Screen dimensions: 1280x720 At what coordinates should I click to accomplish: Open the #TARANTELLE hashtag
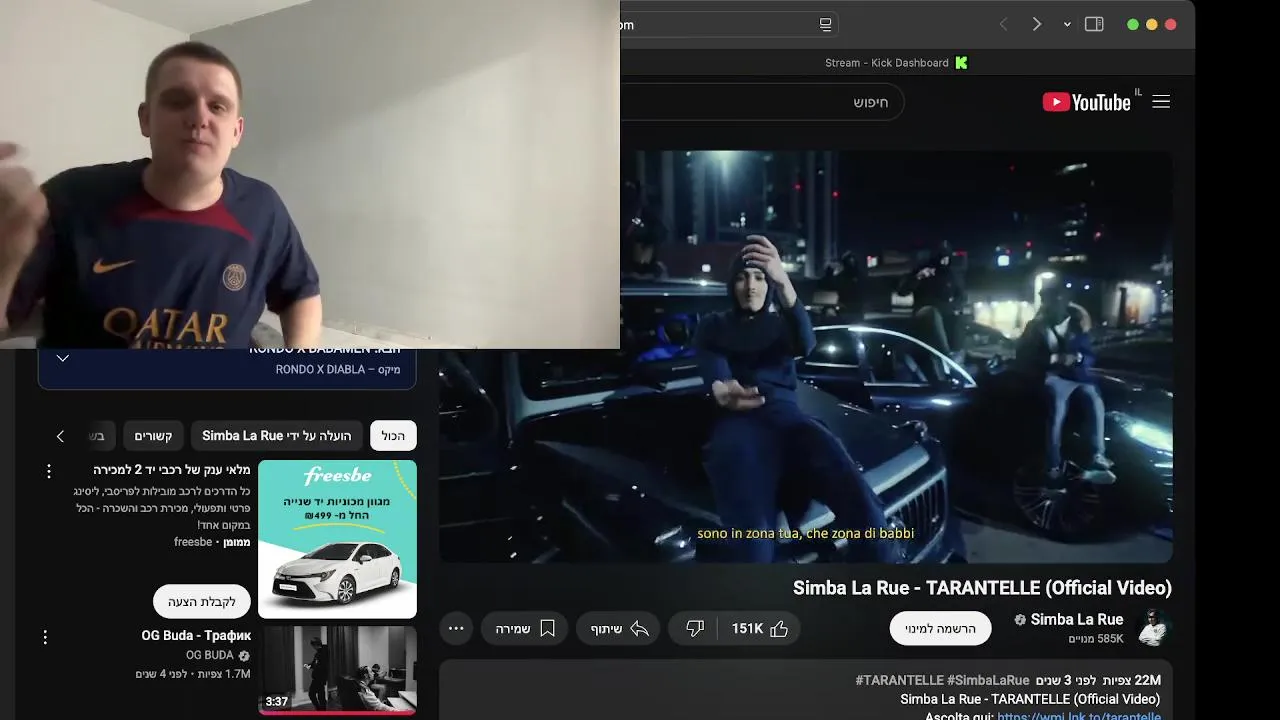899,680
